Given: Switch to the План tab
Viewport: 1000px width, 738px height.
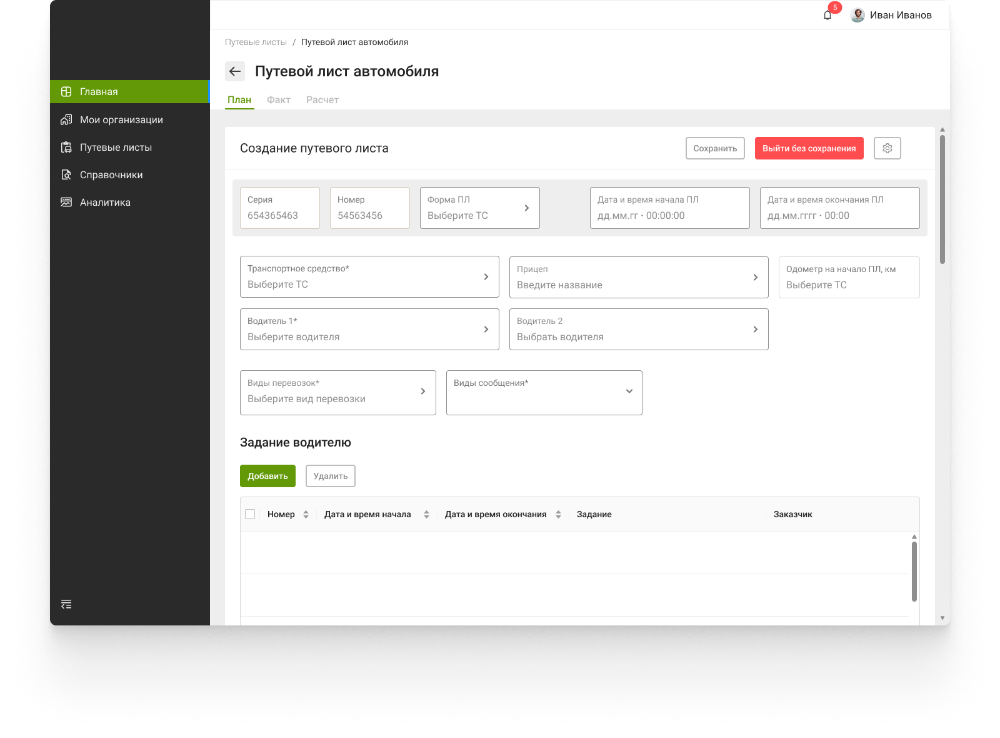Looking at the screenshot, I should pos(239,100).
